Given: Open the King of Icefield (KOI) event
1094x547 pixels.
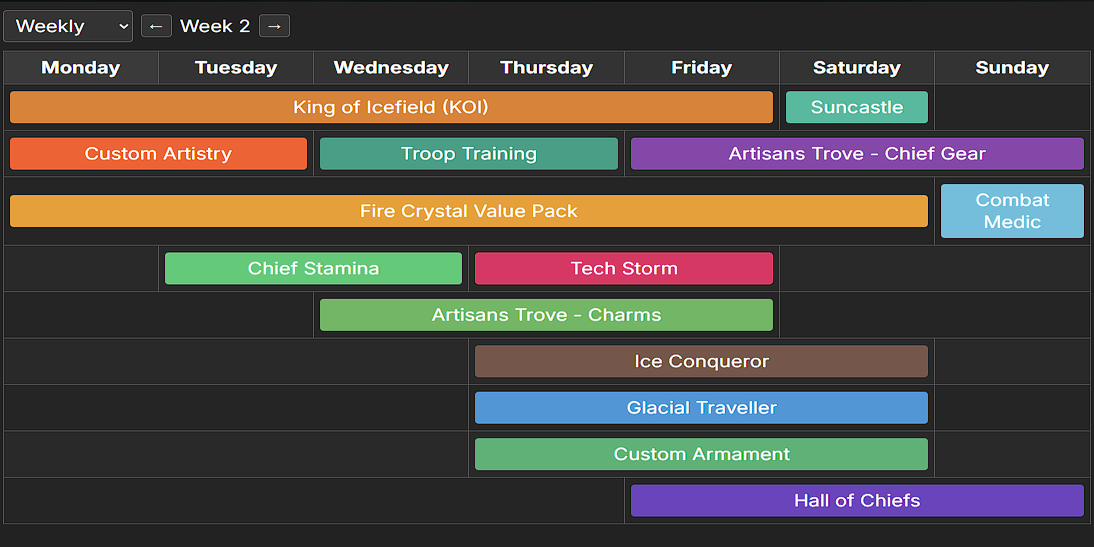Looking at the screenshot, I should click(x=391, y=107).
